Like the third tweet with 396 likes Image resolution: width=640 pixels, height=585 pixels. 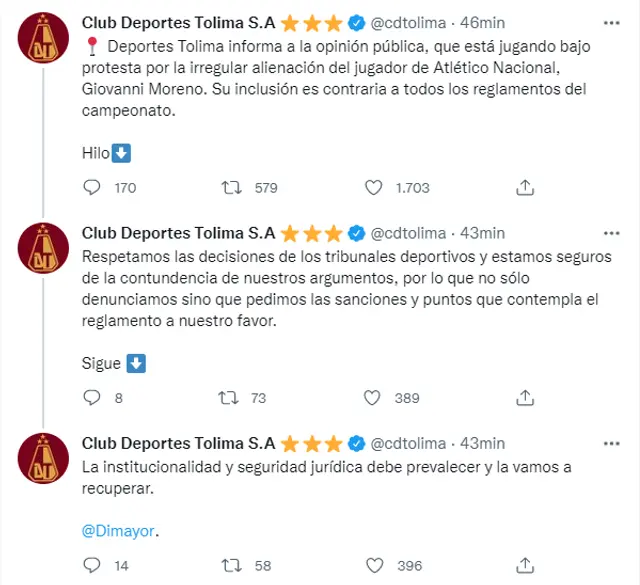374,565
